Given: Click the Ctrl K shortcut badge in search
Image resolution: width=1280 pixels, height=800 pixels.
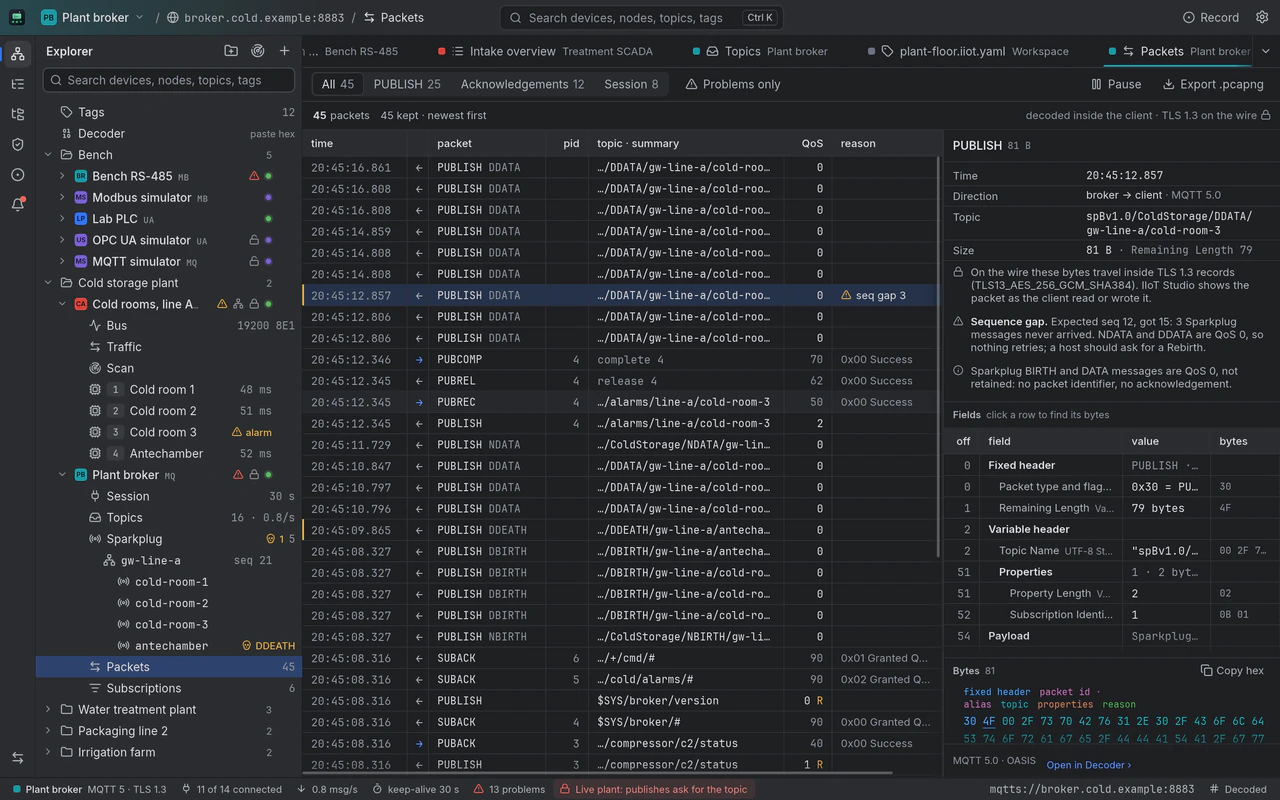Looking at the screenshot, I should pos(760,17).
